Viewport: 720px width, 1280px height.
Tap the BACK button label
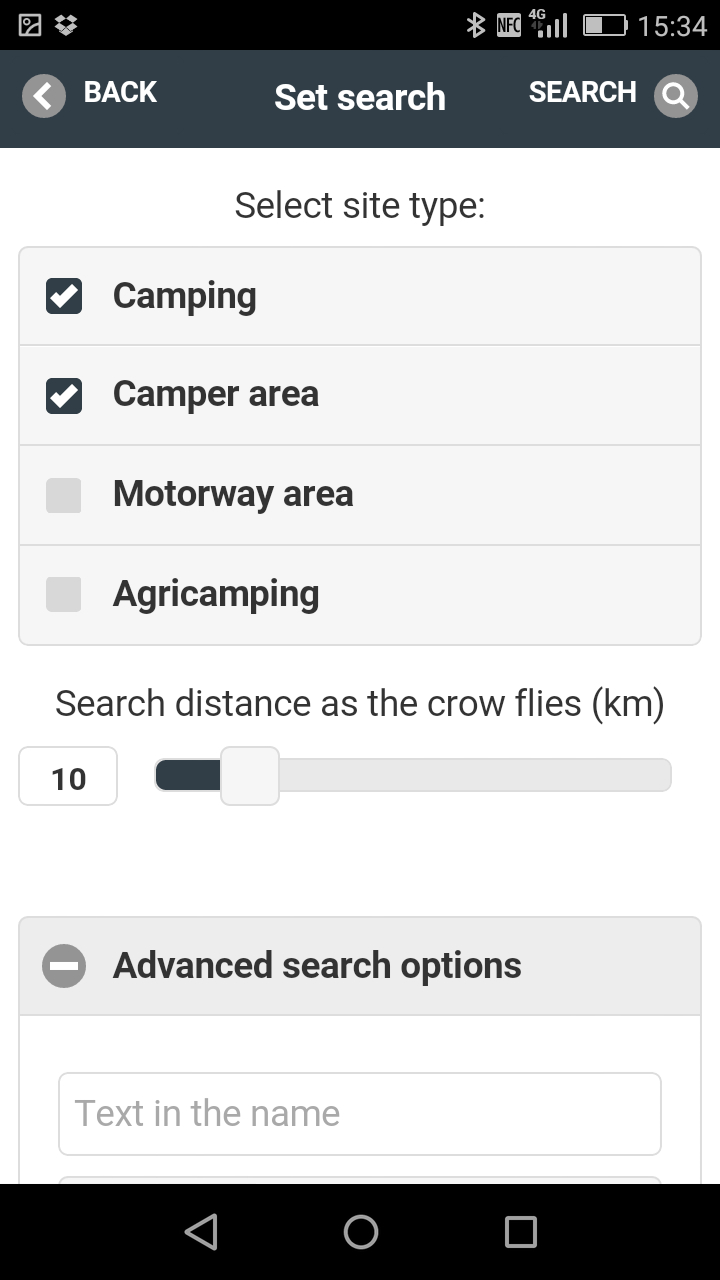tap(120, 92)
